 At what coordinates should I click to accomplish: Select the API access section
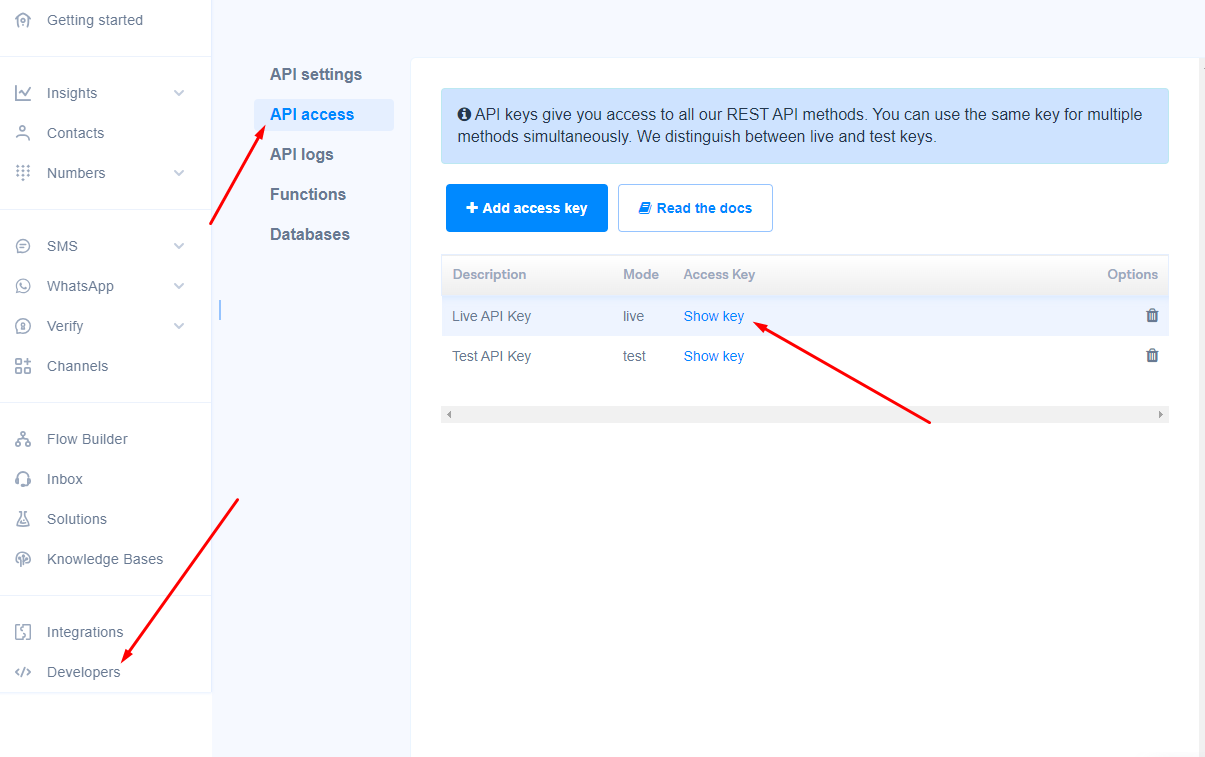point(324,115)
